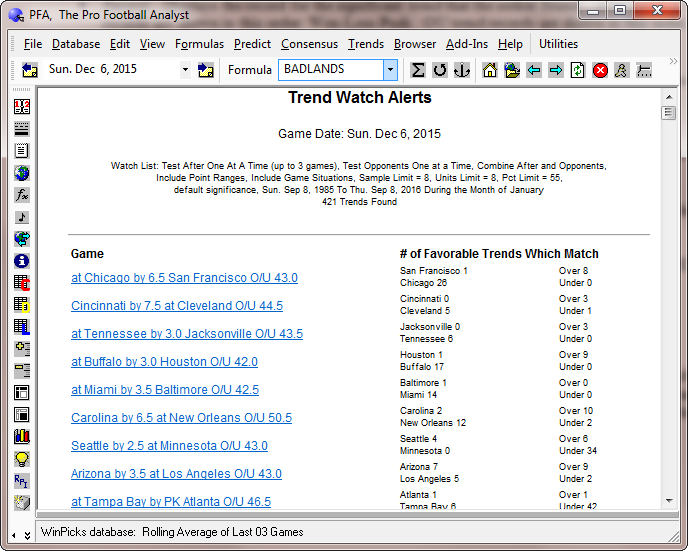Refresh the page with green arrows icon
688x551 pixels.
point(577,70)
